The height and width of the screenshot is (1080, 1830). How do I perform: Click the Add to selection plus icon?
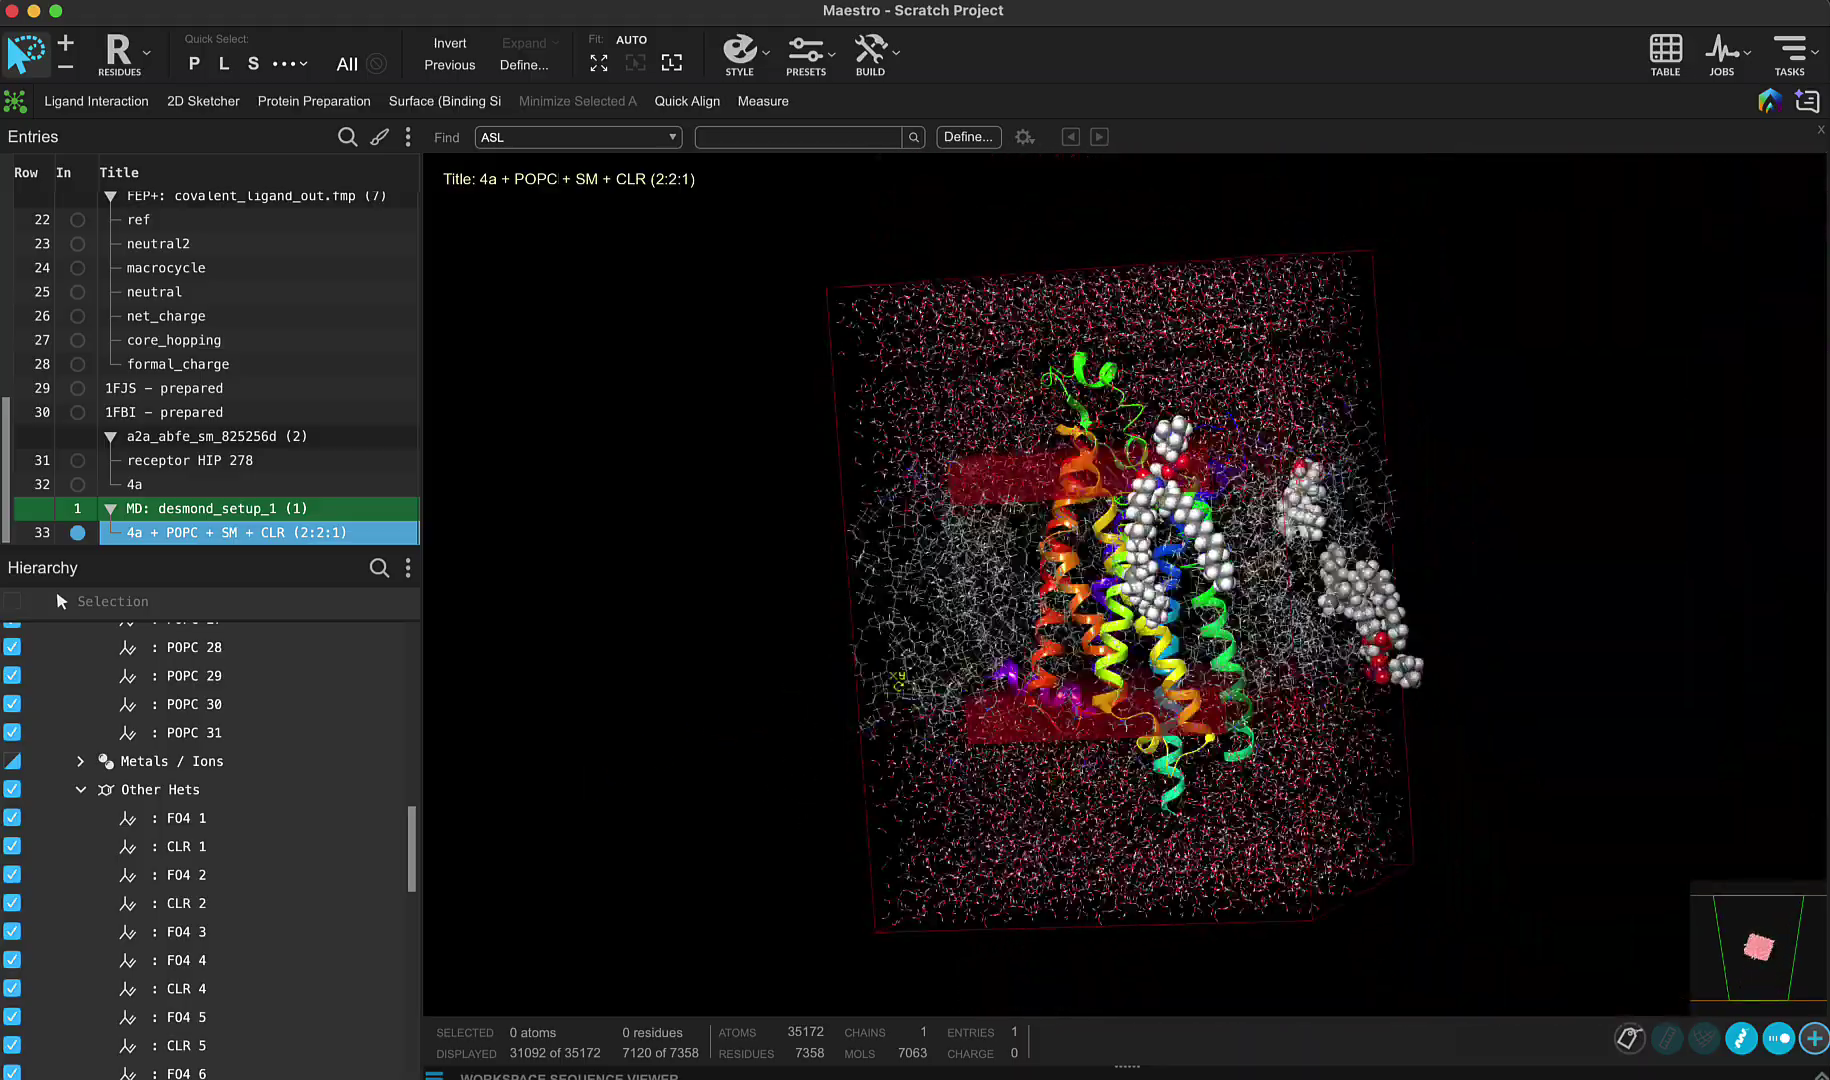coord(66,43)
